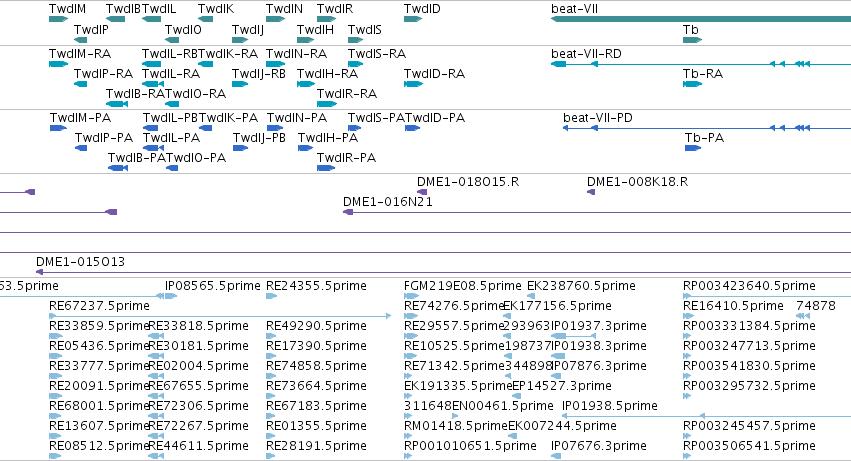Select the RE33818.5prime EST
The height and width of the screenshot is (461, 851).
pyautogui.click(x=156, y=336)
